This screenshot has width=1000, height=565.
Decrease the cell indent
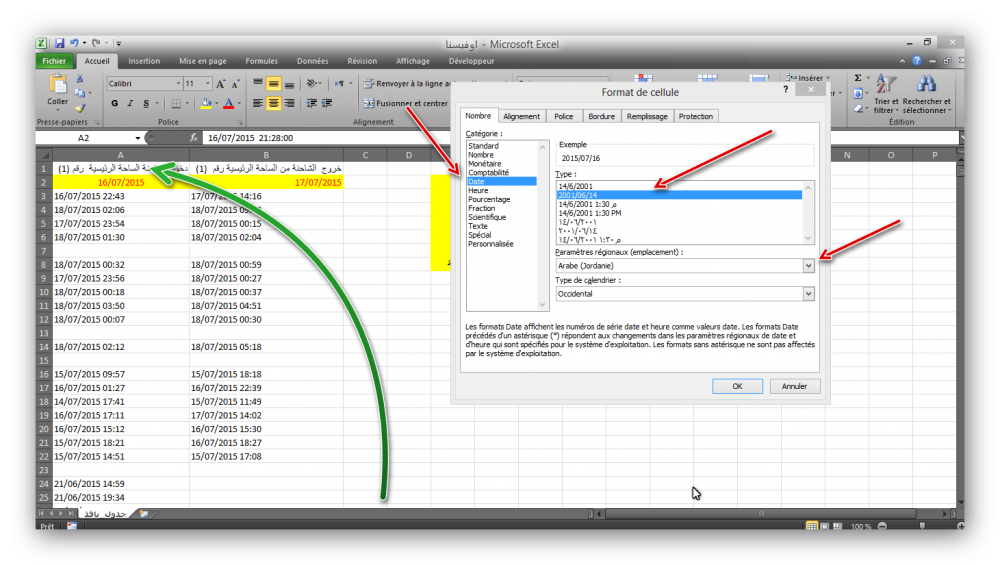[312, 103]
